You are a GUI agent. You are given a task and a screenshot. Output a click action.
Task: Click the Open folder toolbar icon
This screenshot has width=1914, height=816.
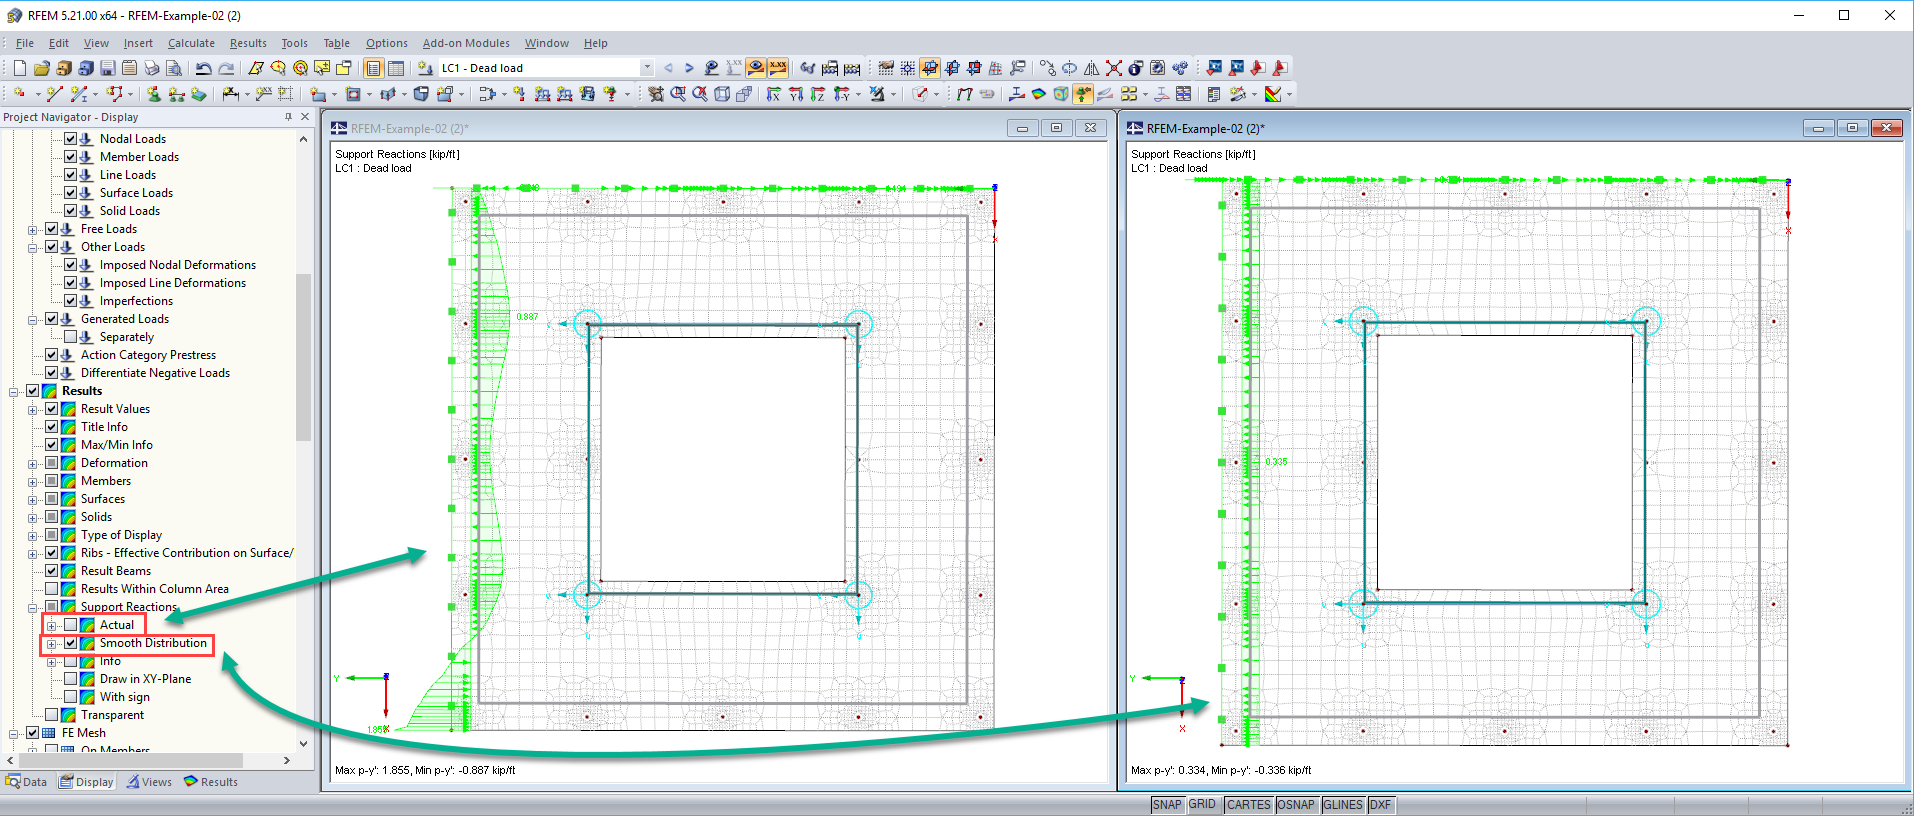(41, 68)
